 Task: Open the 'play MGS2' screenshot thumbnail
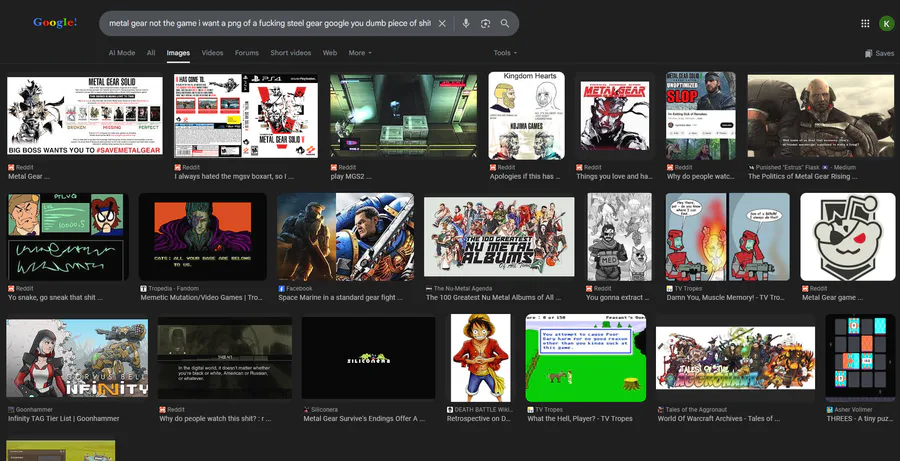pos(404,115)
